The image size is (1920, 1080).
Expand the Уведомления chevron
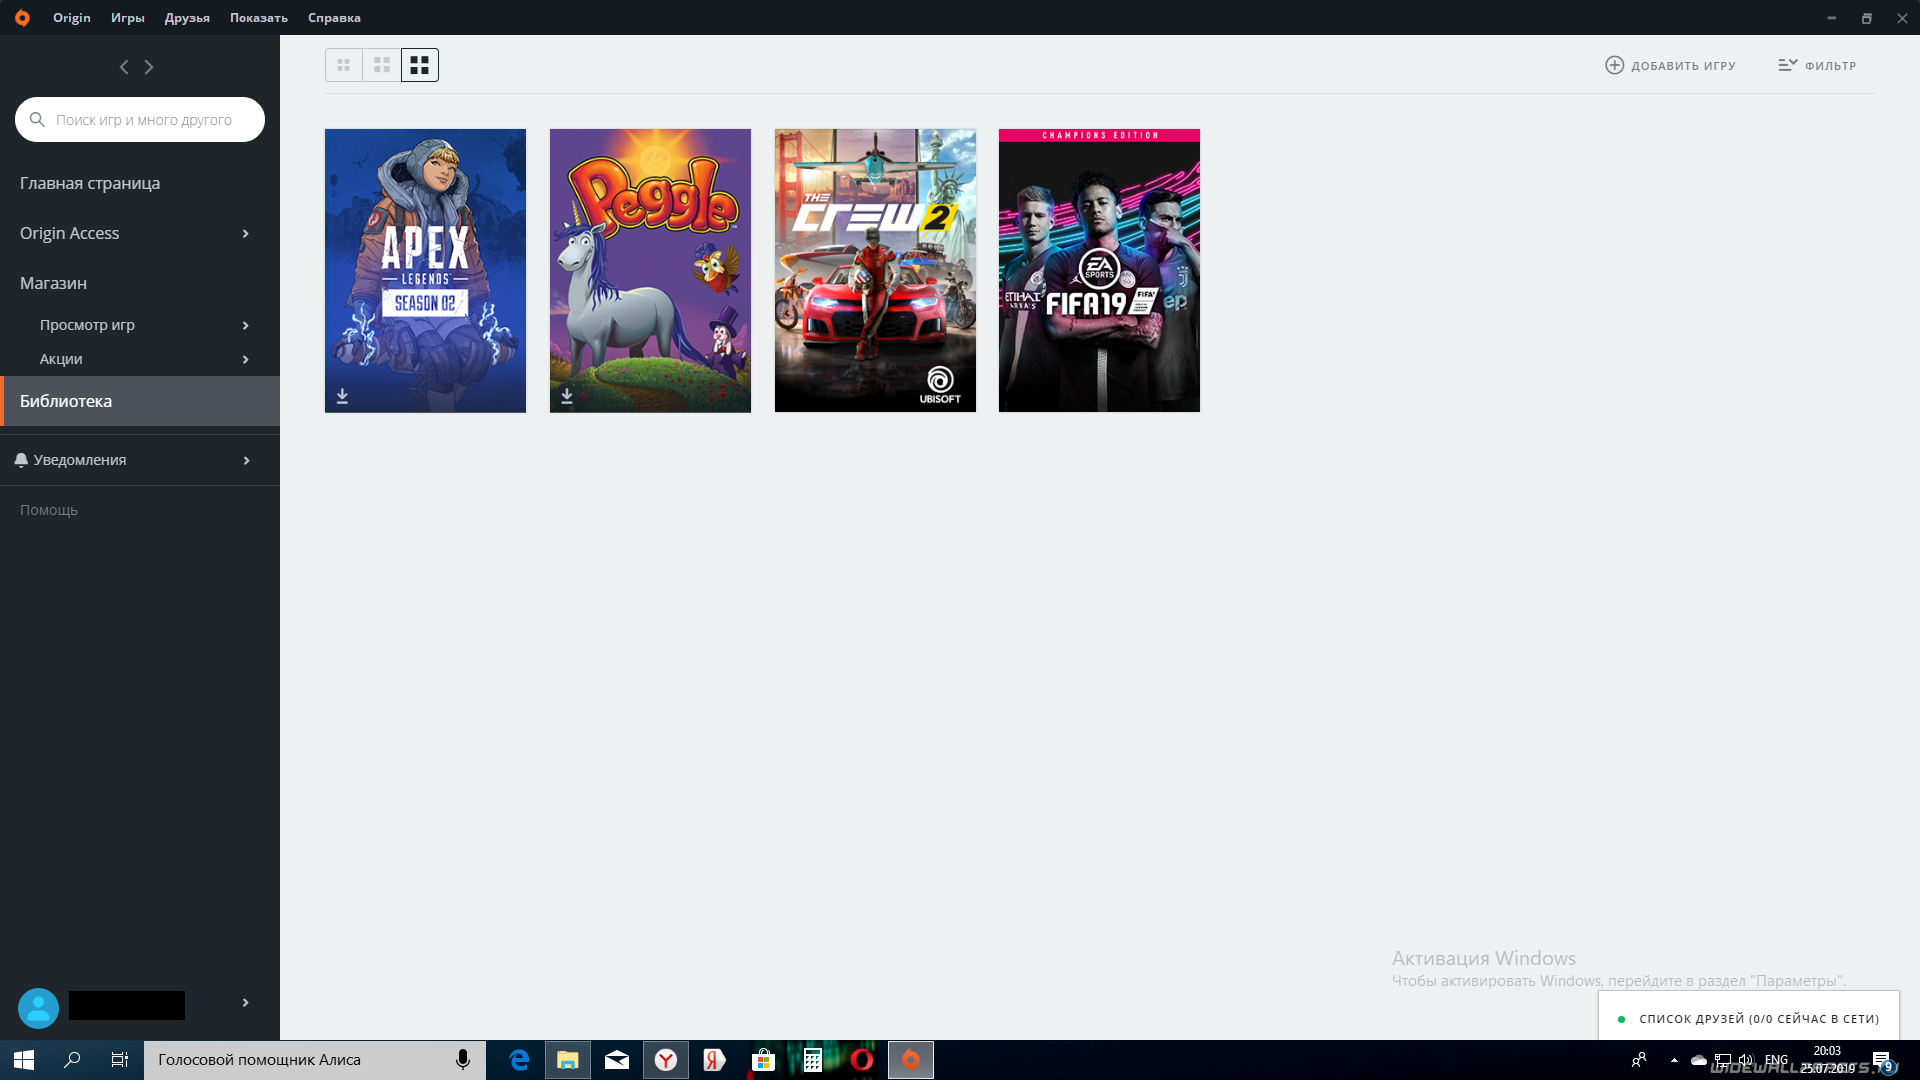pos(246,461)
